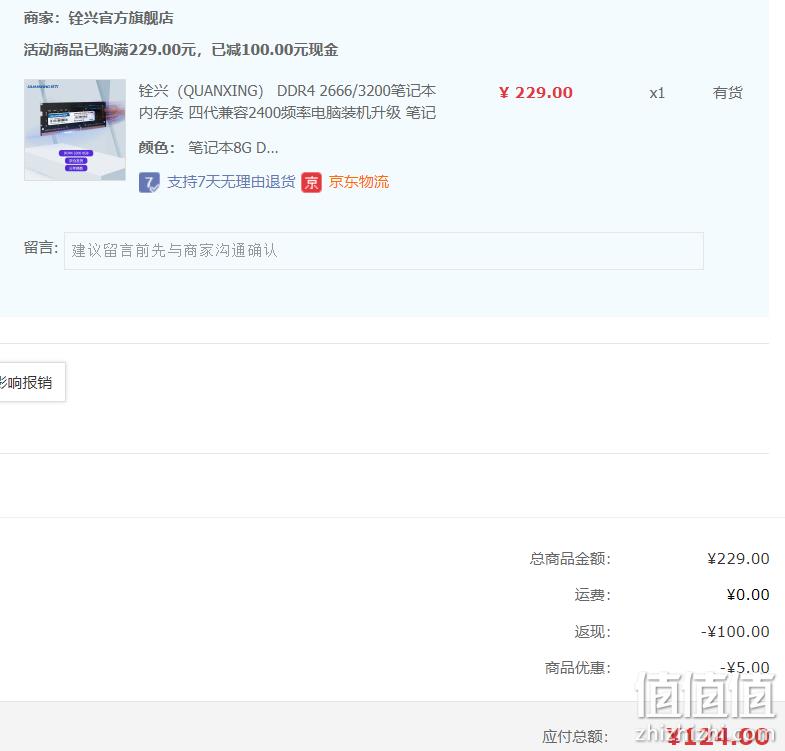785x751 pixels.
Task: Click the ¥ 229.00 item price
Action: click(x=536, y=93)
